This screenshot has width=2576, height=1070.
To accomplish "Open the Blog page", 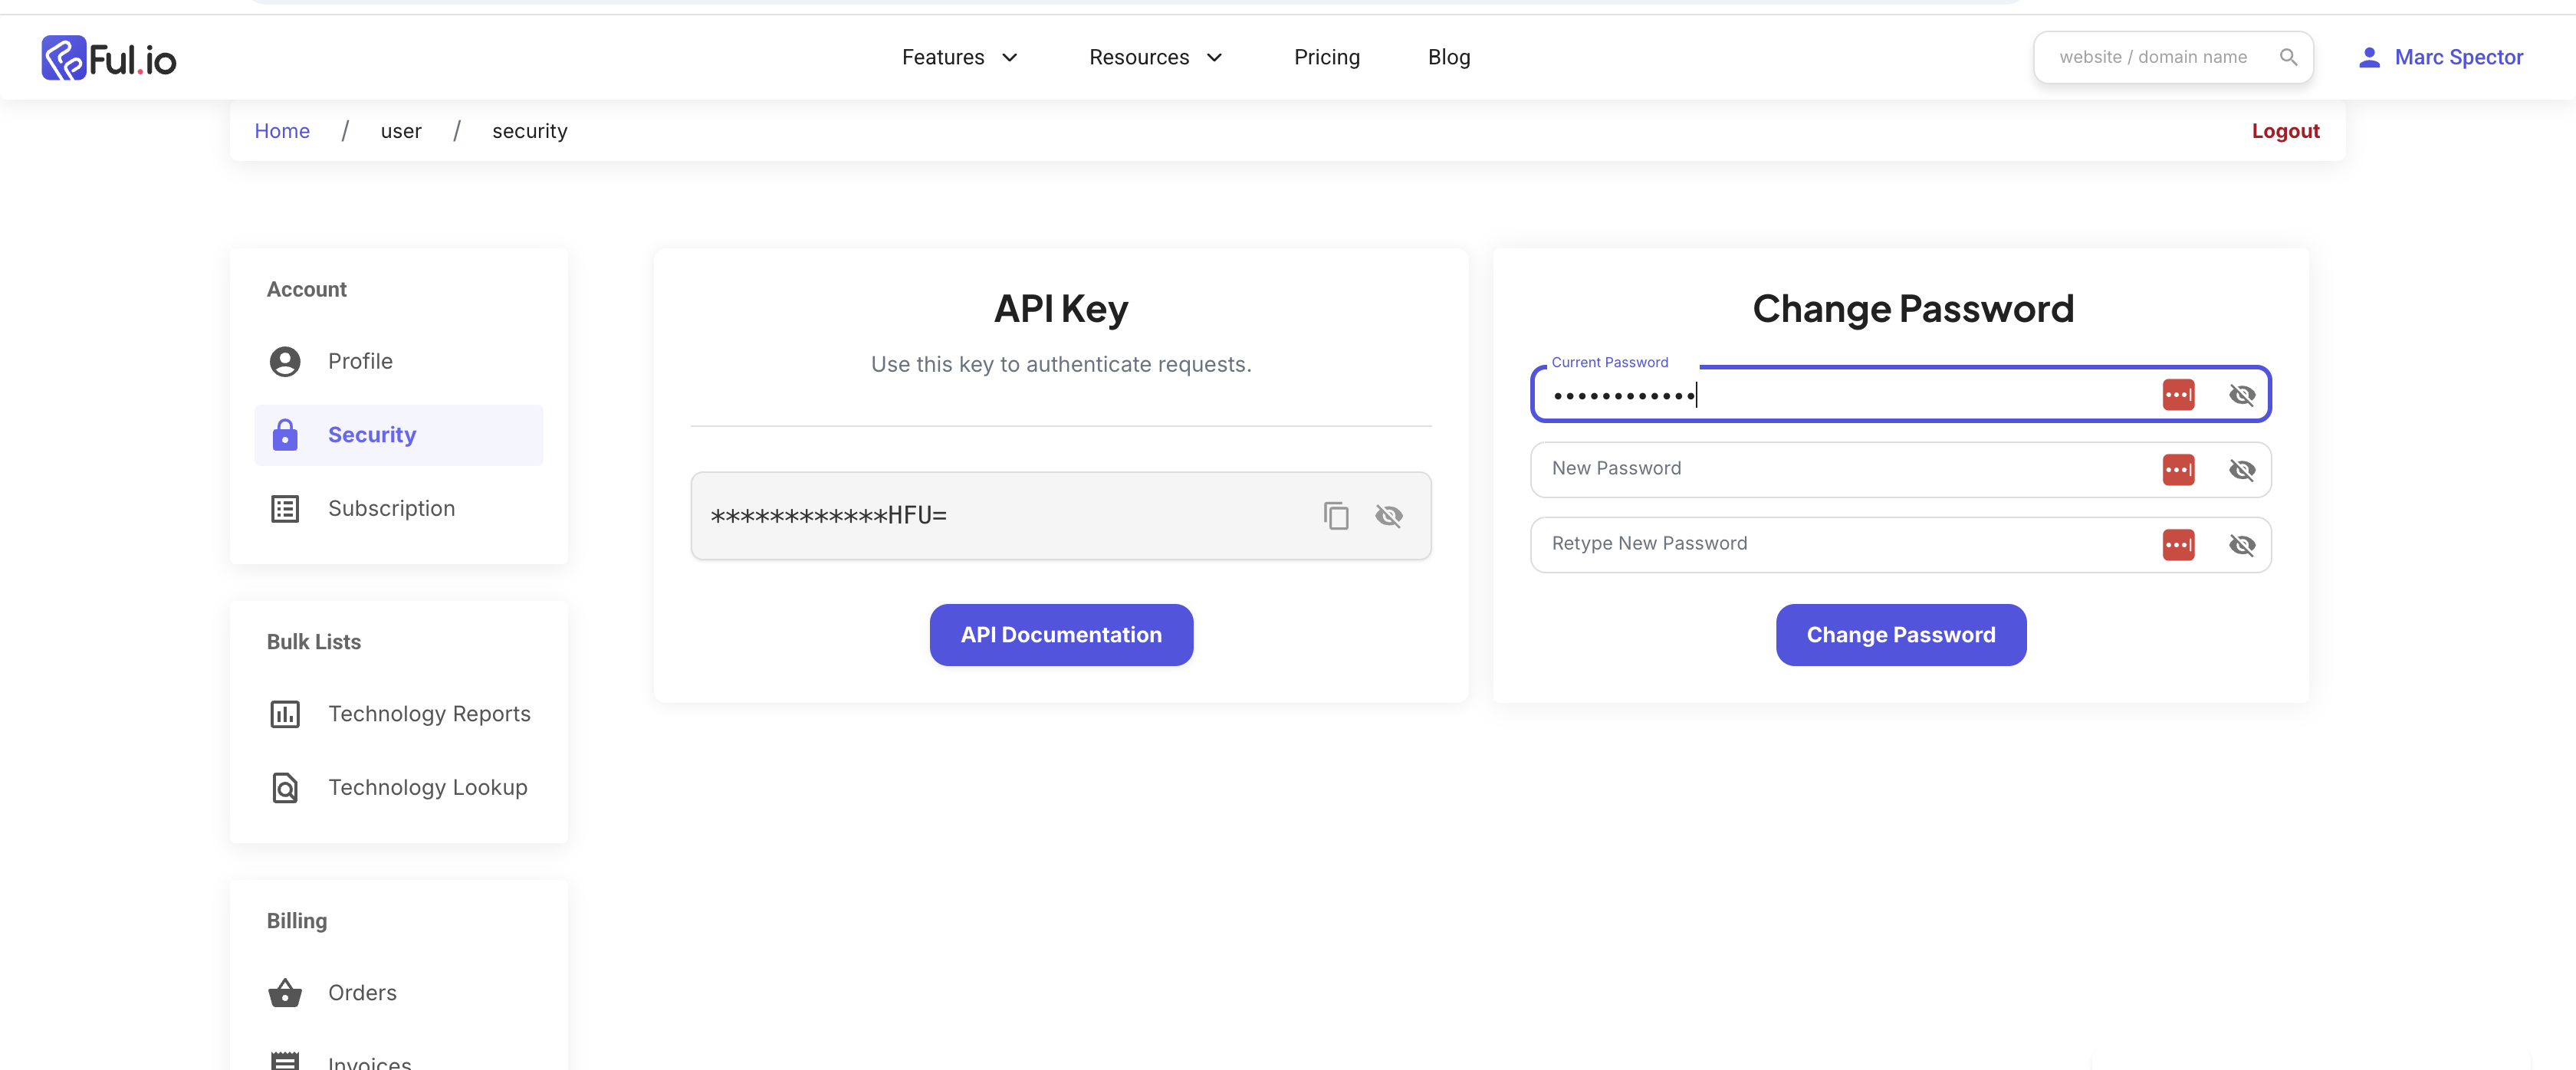I will pos(1449,57).
